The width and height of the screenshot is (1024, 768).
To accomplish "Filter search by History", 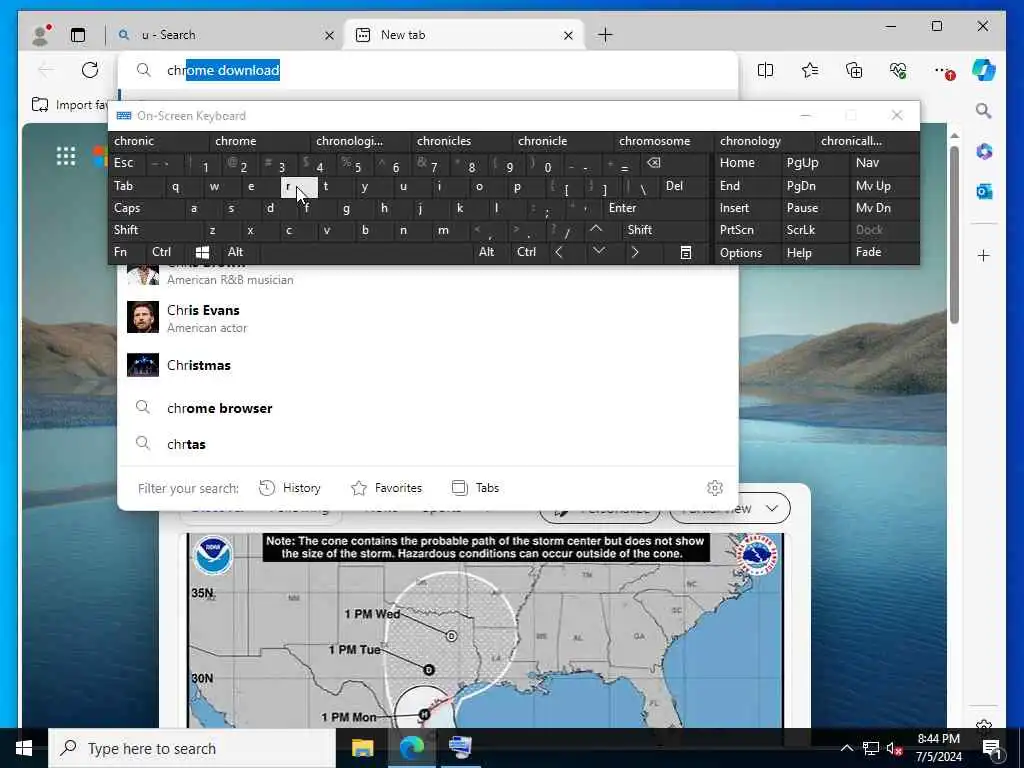I will pyautogui.click(x=290, y=488).
